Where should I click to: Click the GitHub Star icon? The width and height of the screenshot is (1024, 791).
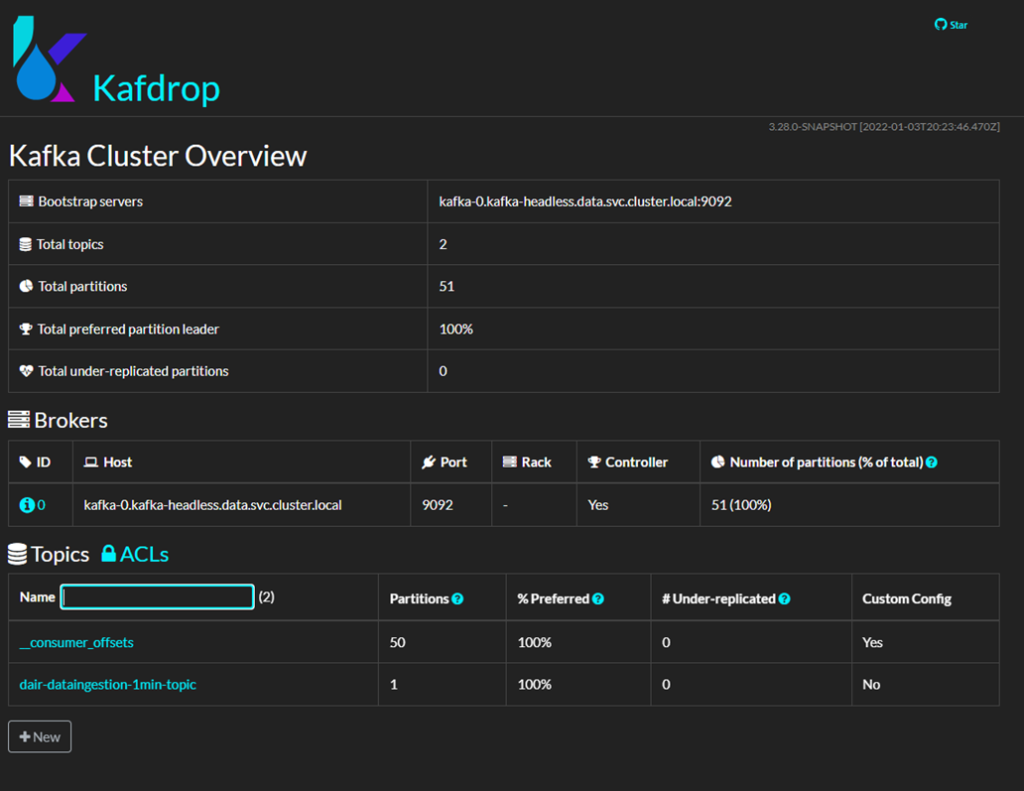pos(940,25)
